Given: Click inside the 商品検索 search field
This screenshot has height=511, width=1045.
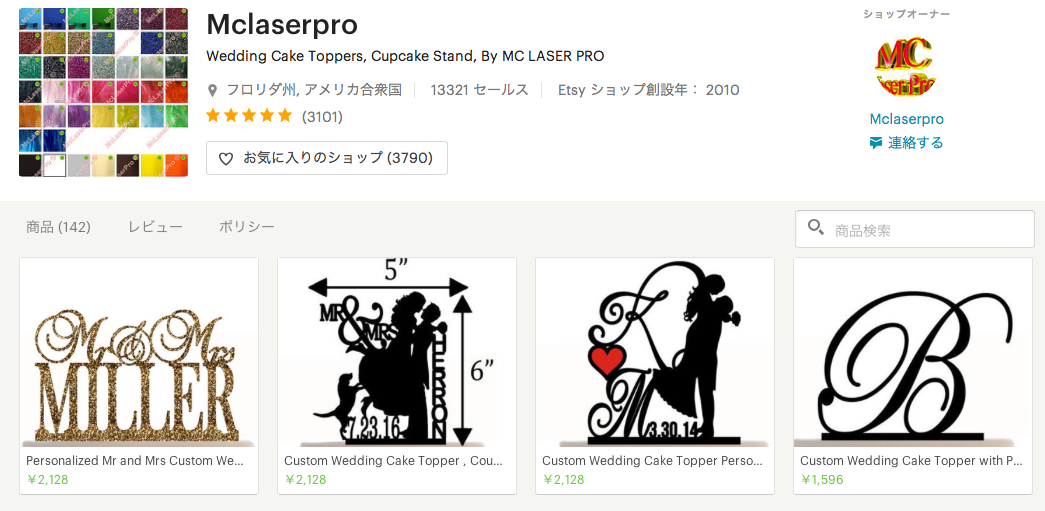Looking at the screenshot, I should pos(927,229).
